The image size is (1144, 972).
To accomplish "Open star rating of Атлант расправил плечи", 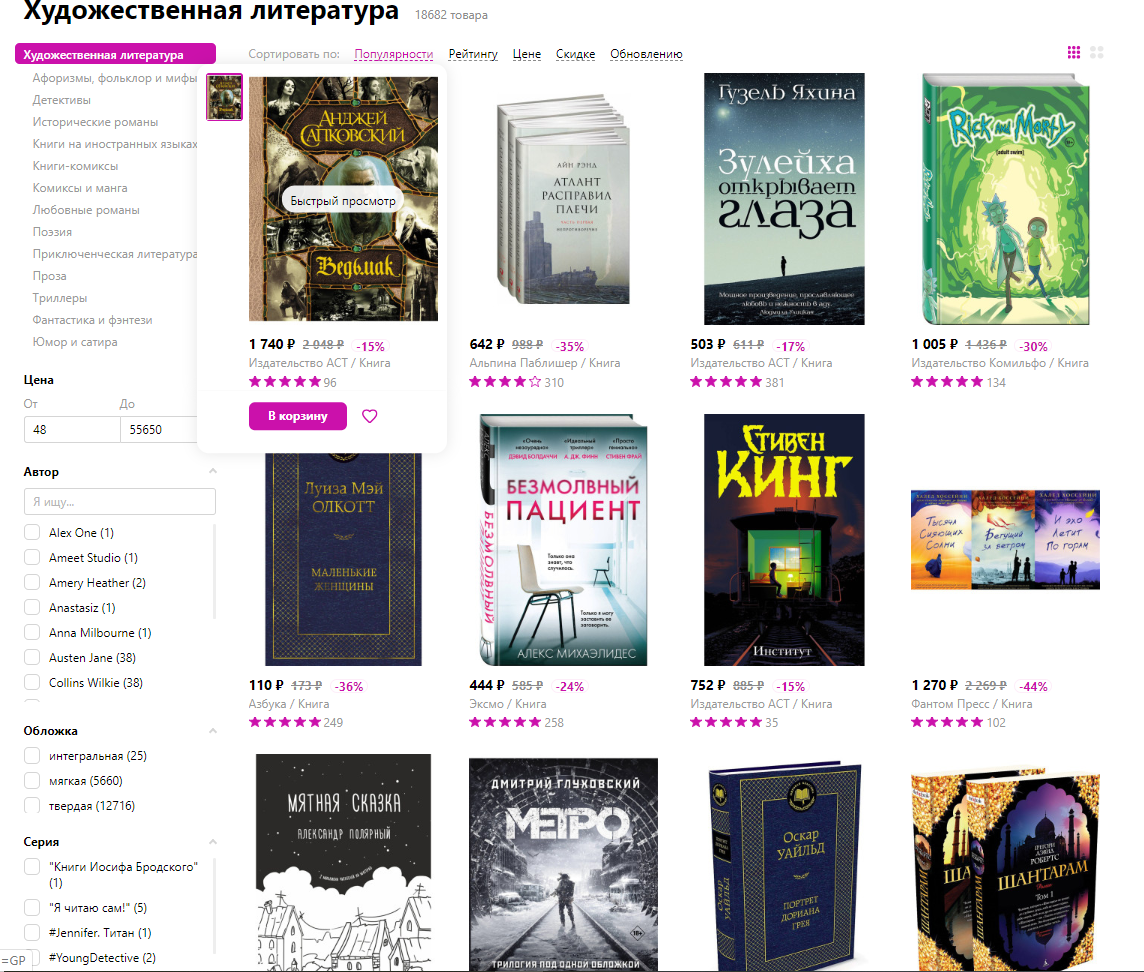I will 505,382.
